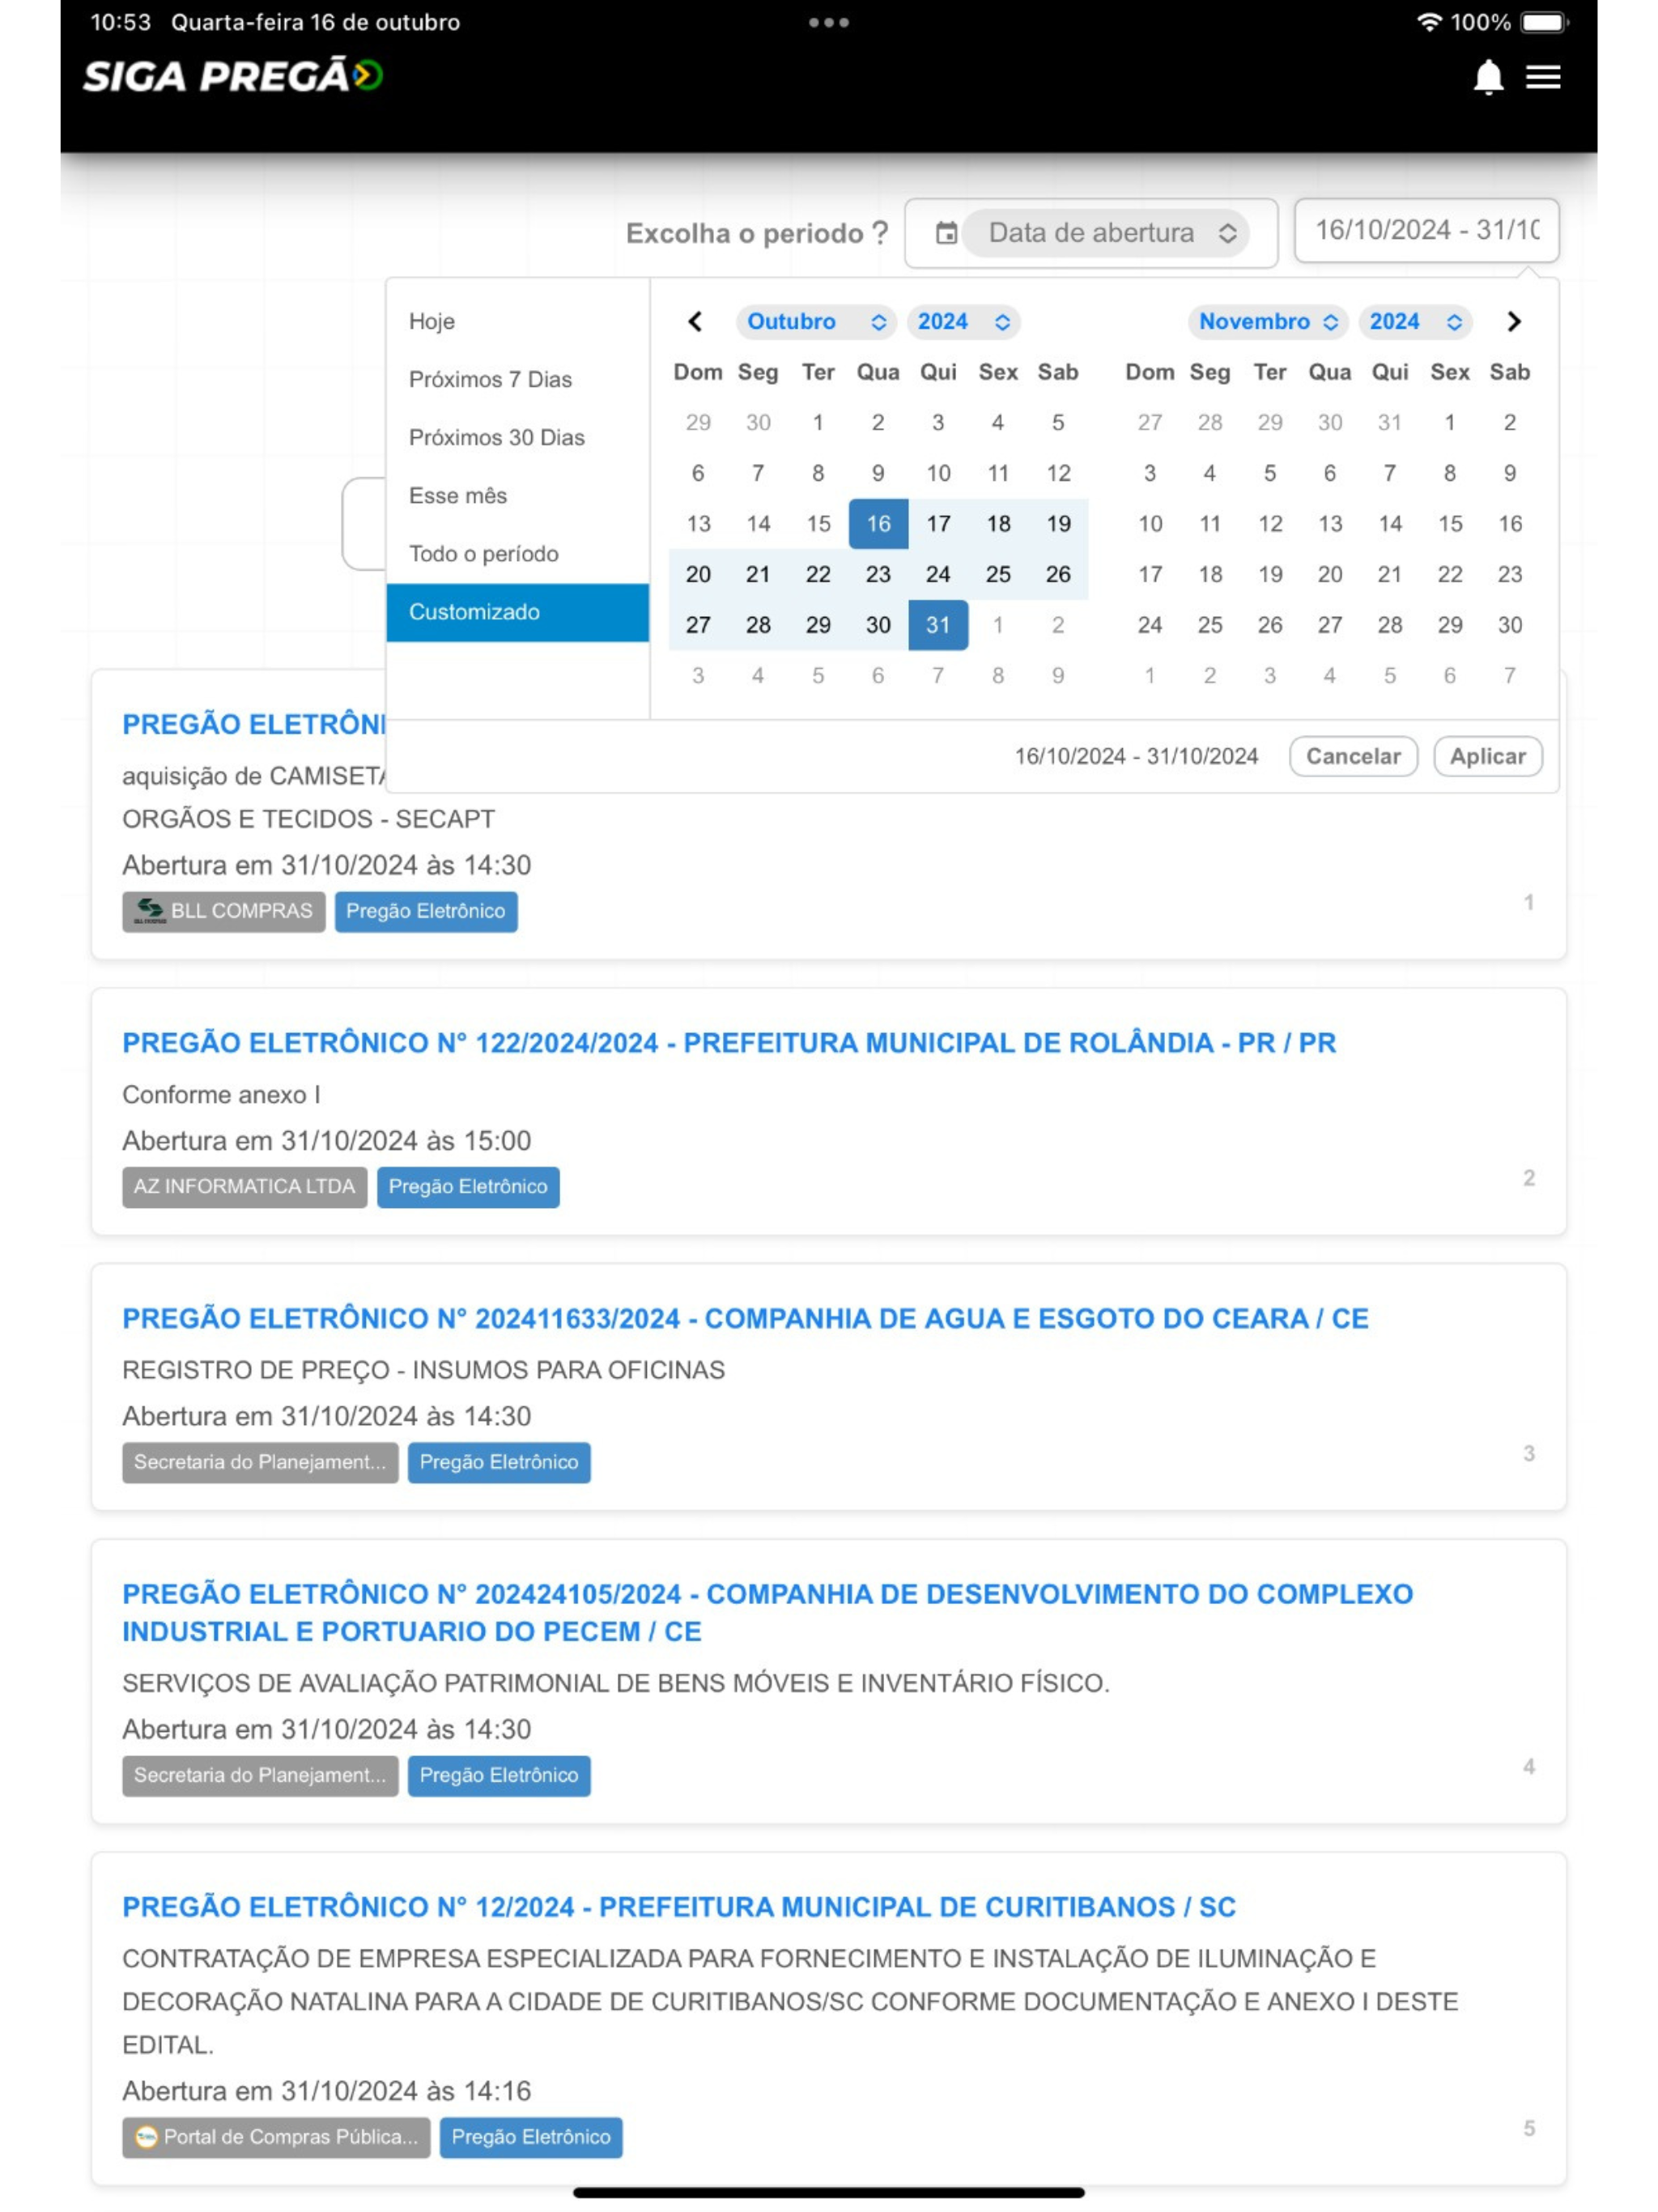
Task: Click Pregão Eletrônico tag next to BLL COMPRAS
Action: coord(426,912)
